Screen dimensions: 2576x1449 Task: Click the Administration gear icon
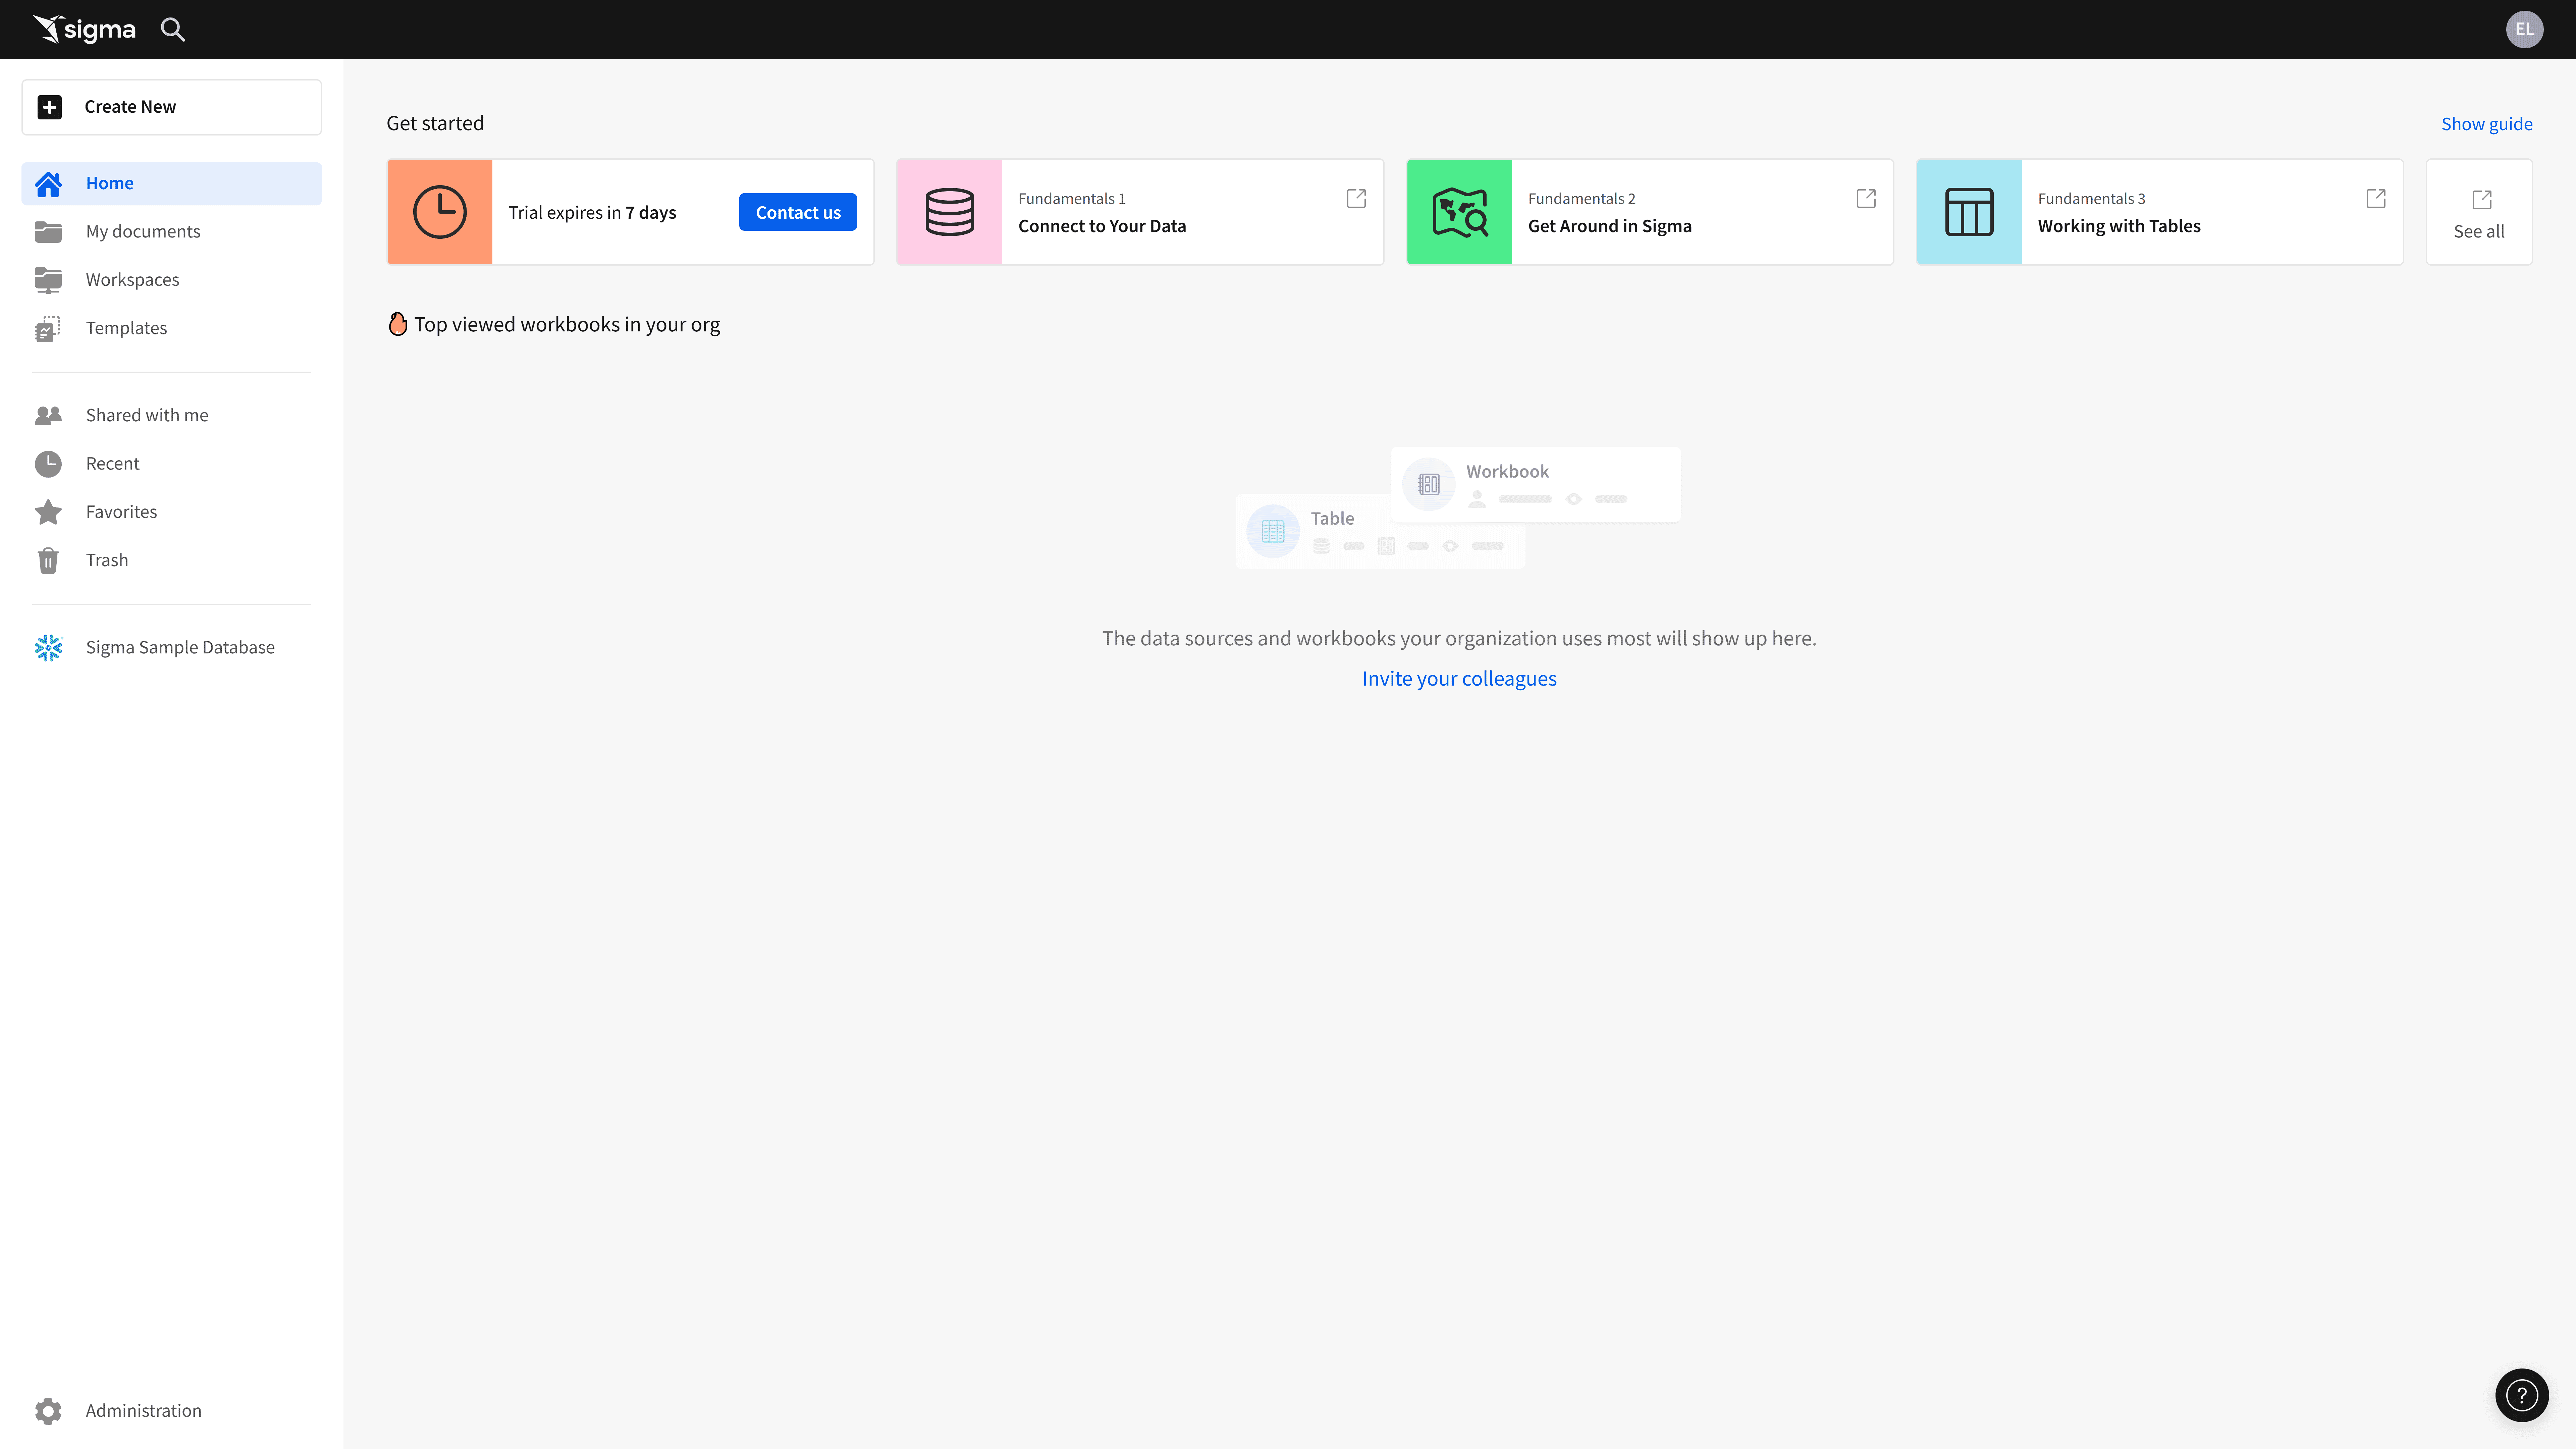click(48, 1411)
